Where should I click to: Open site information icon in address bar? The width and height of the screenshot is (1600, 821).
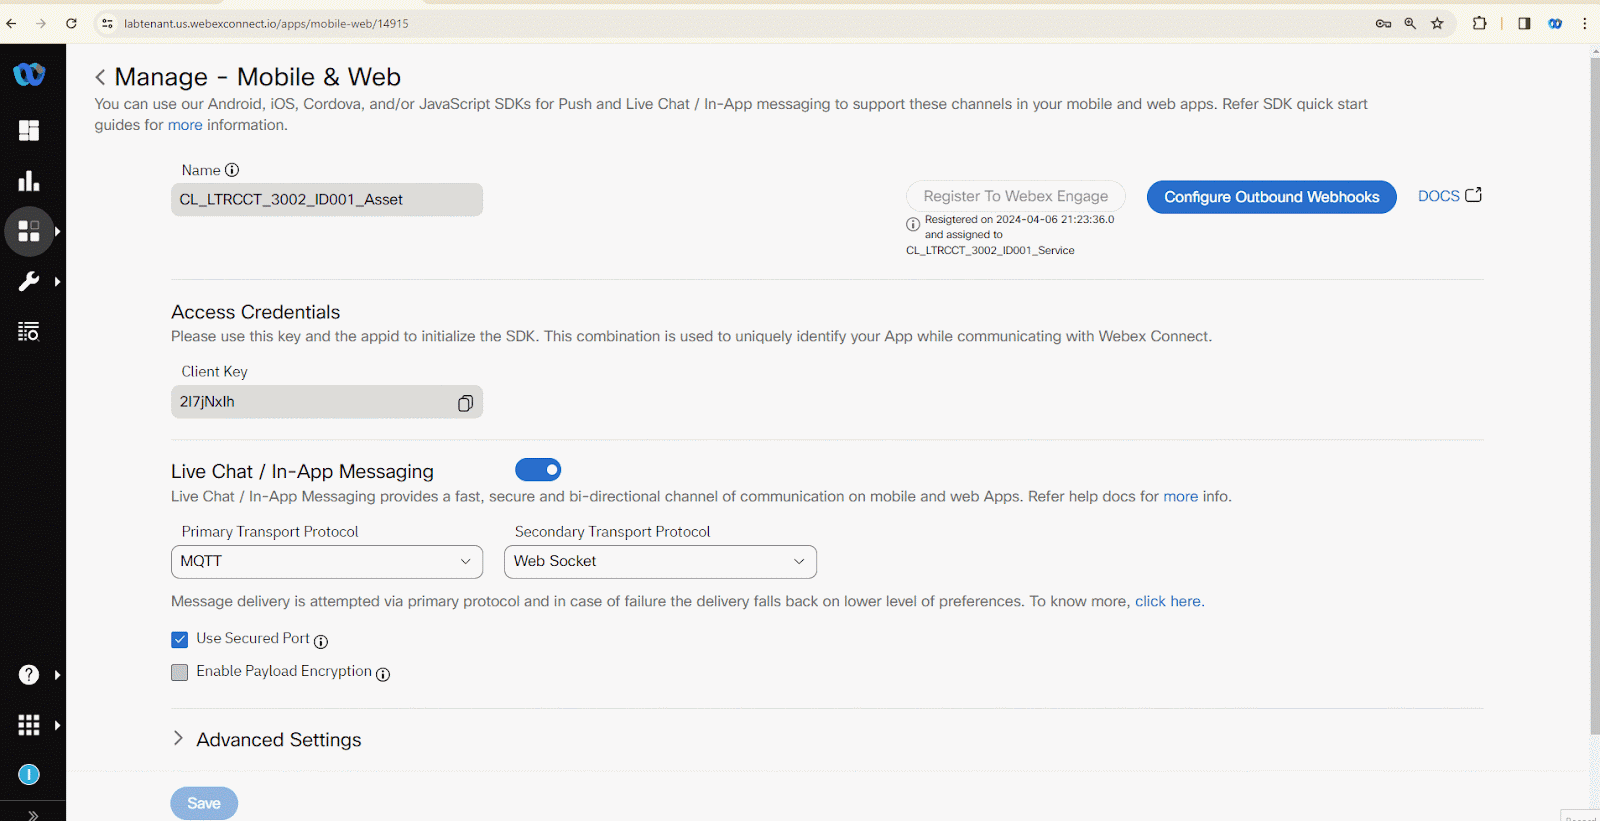click(108, 23)
